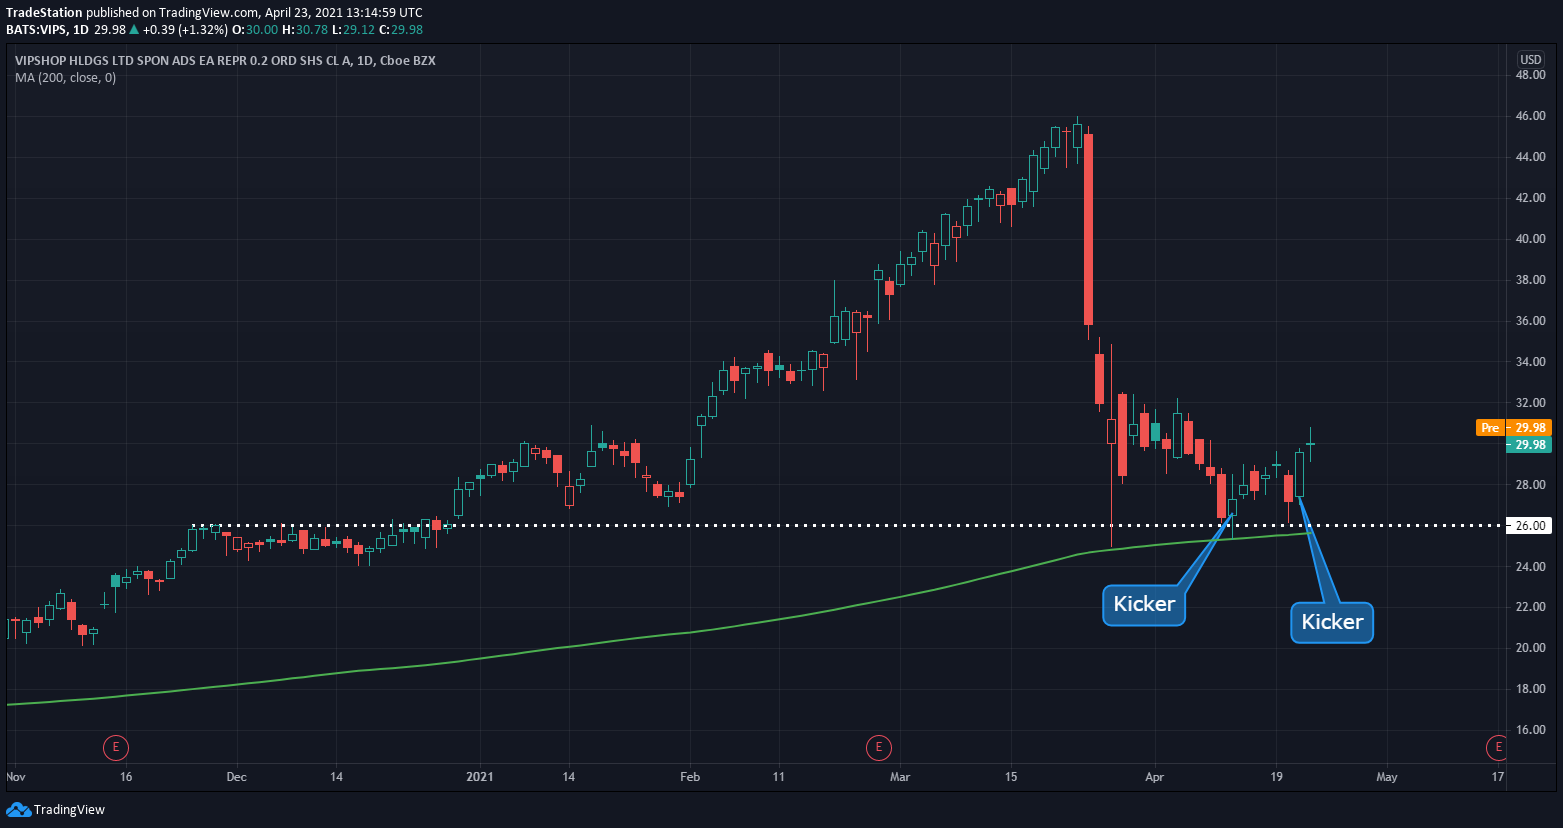Click the 22.00 price axis label
Screen dimensions: 1563x828
point(1530,607)
